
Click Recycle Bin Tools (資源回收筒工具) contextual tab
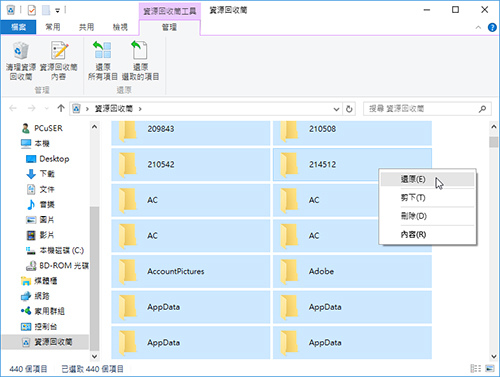click(169, 11)
